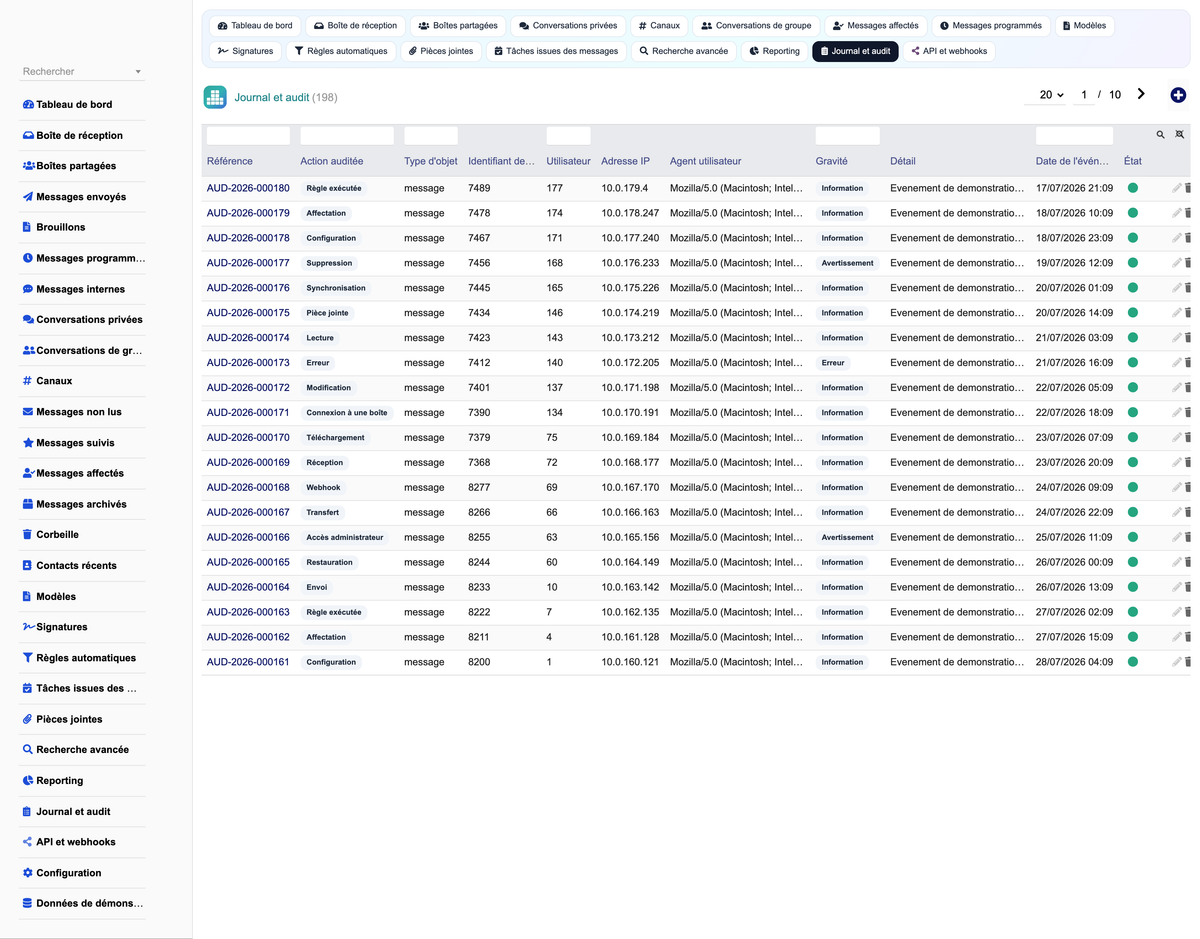Switch to Messages programmés tab

pyautogui.click(x=991, y=26)
